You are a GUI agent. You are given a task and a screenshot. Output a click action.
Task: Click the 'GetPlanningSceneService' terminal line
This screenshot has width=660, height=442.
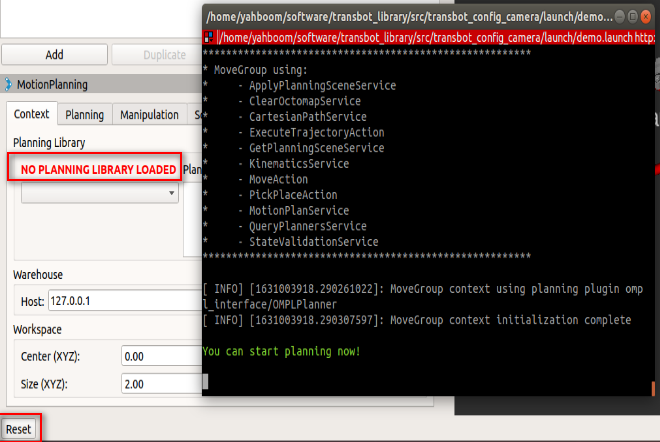(317, 148)
